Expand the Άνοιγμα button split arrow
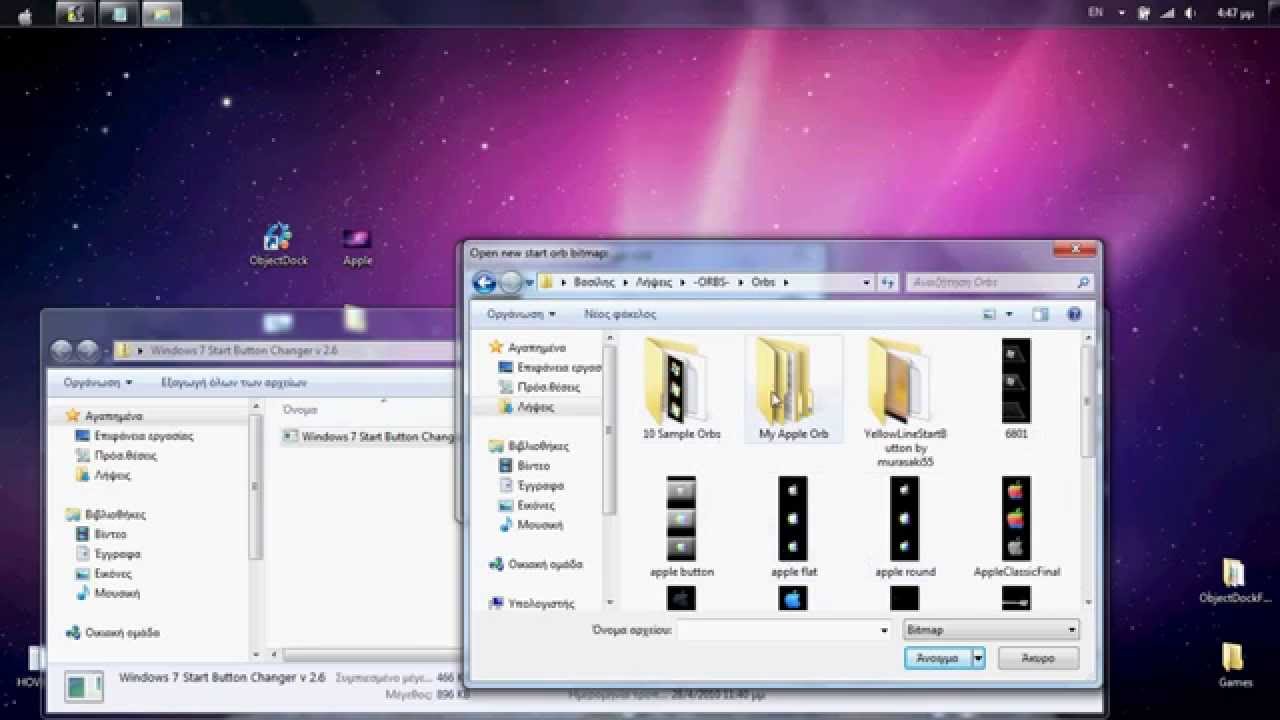This screenshot has width=1280, height=720. 978,658
